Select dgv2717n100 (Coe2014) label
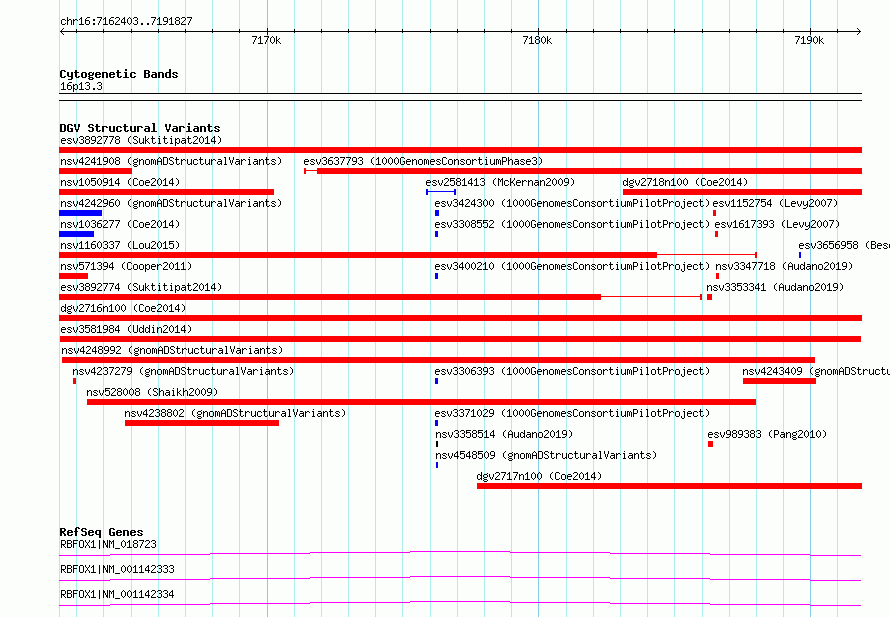Viewport: 890px width, 617px height. 539,476
